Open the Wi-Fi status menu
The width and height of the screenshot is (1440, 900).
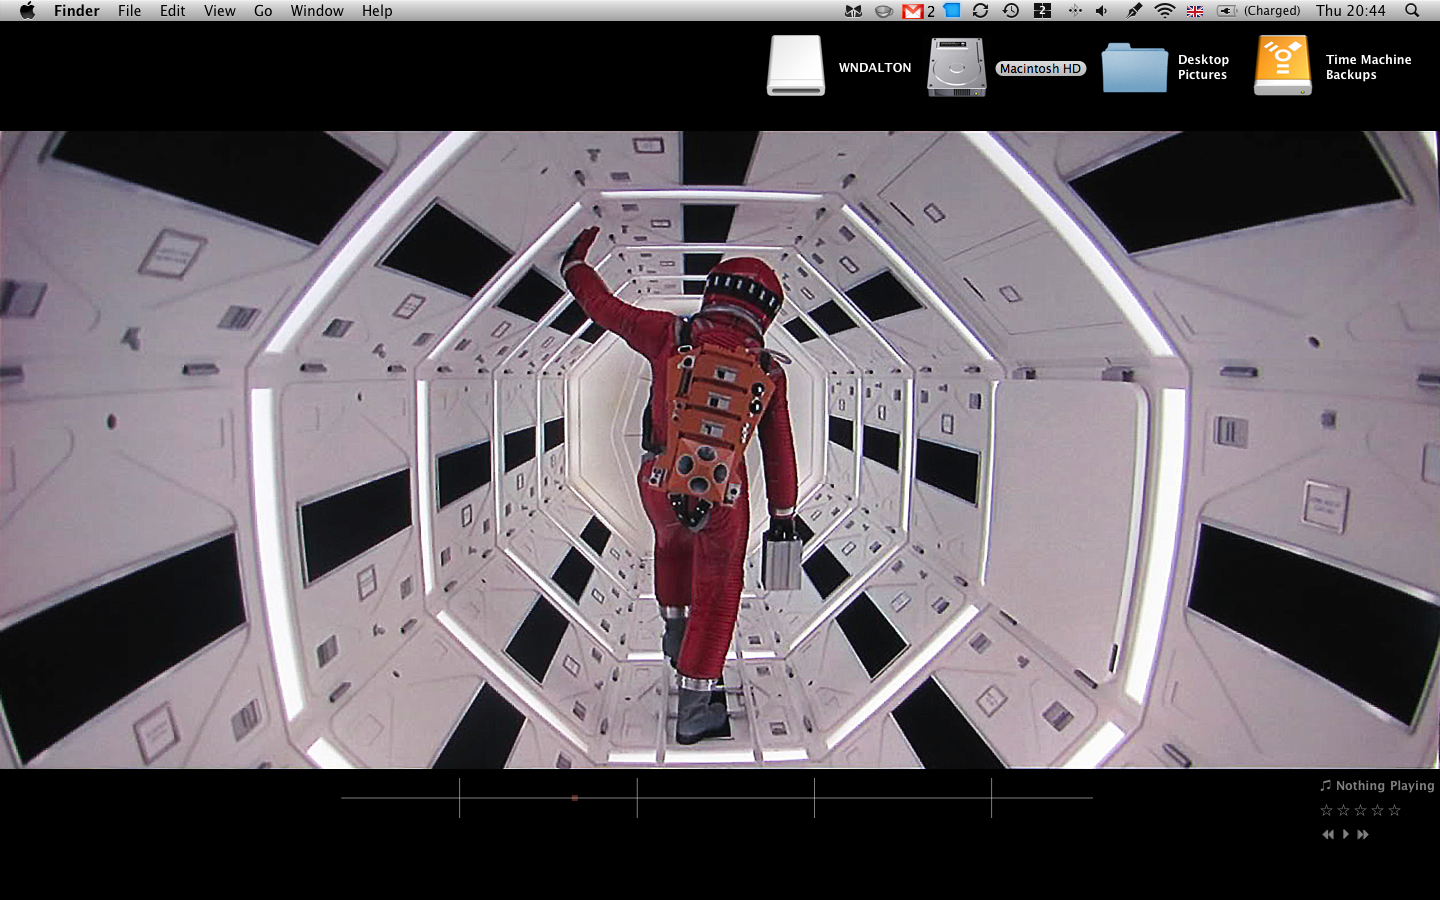[x=1164, y=11]
